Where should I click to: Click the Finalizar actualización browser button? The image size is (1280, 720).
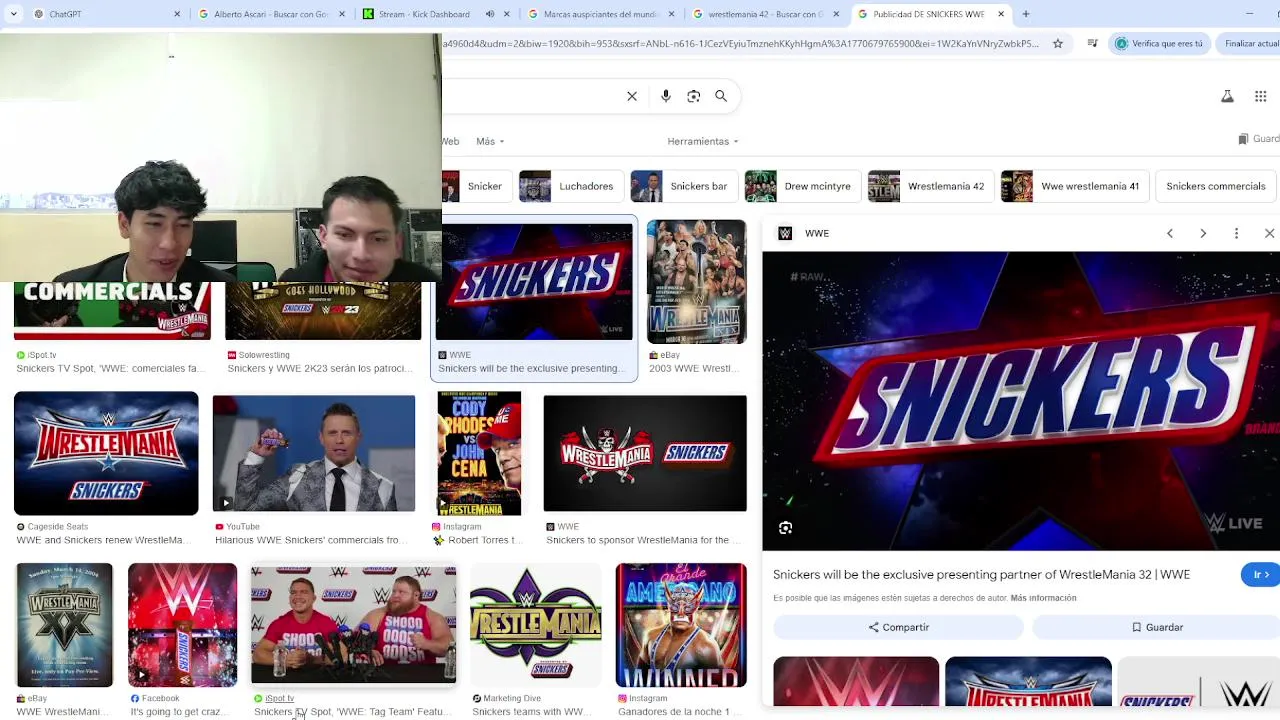[1248, 44]
